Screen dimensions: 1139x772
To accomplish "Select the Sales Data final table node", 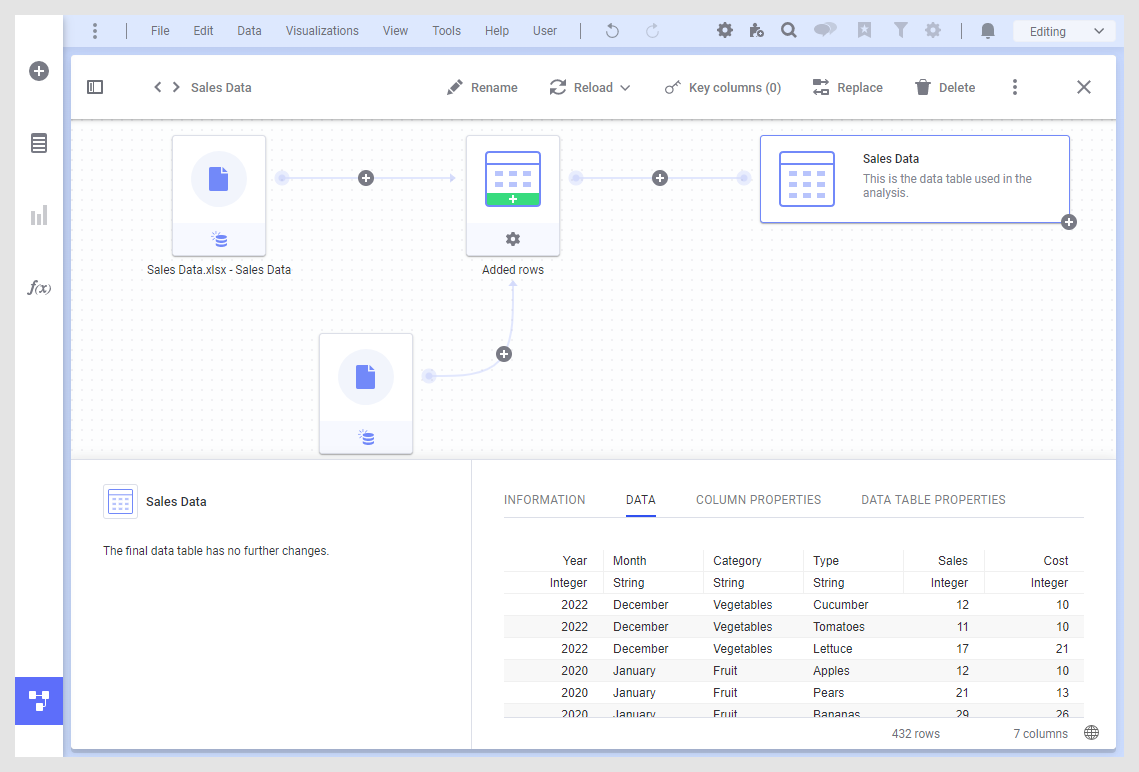I will click(914, 179).
